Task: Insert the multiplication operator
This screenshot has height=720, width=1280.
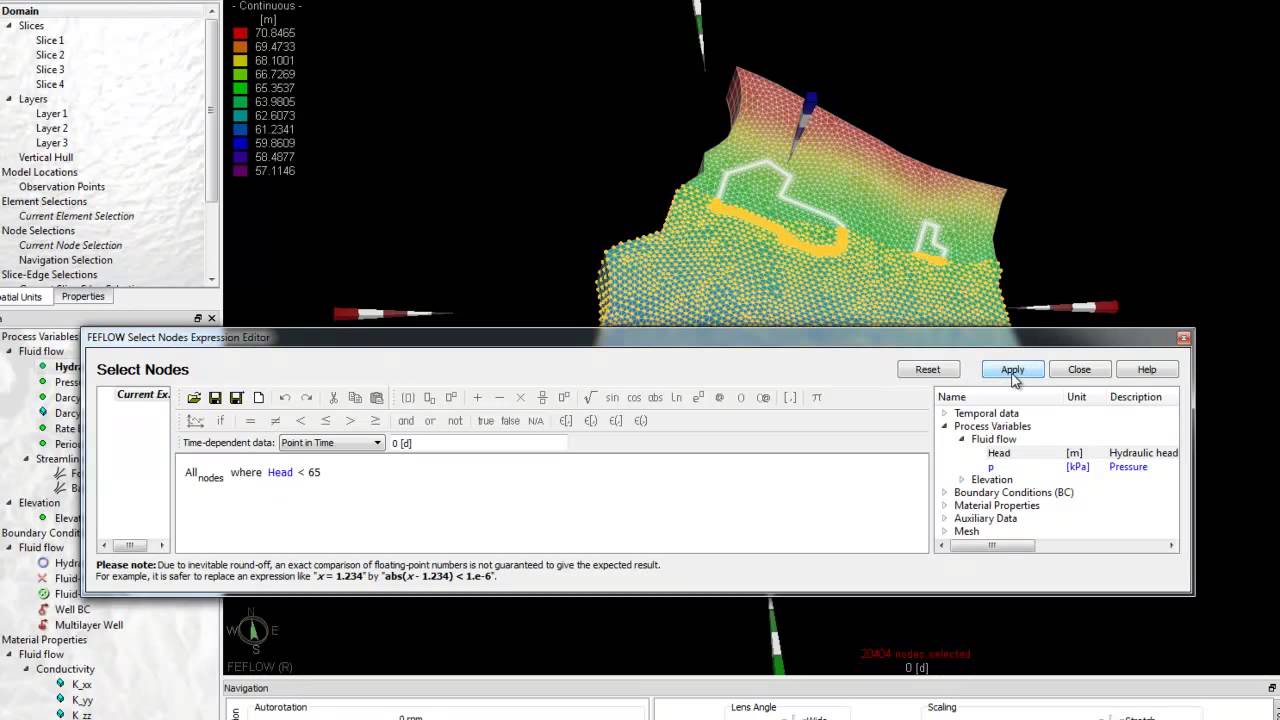Action: (x=520, y=398)
